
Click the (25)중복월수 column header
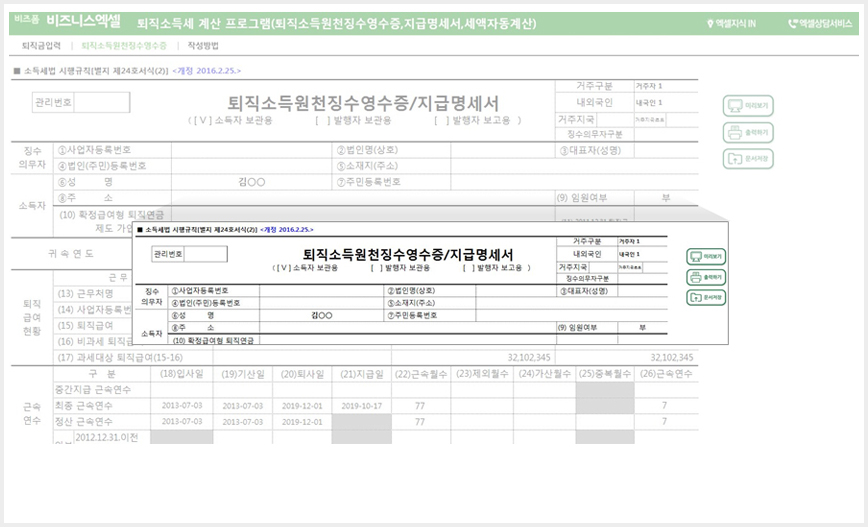(605, 374)
